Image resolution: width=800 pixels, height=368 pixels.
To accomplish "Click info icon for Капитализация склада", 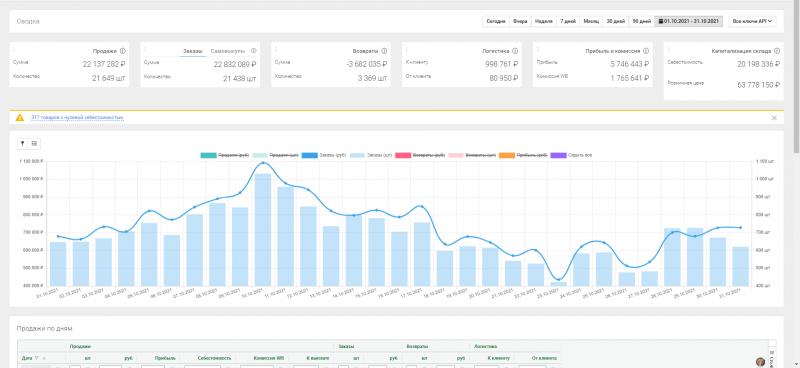I will coord(777,51).
